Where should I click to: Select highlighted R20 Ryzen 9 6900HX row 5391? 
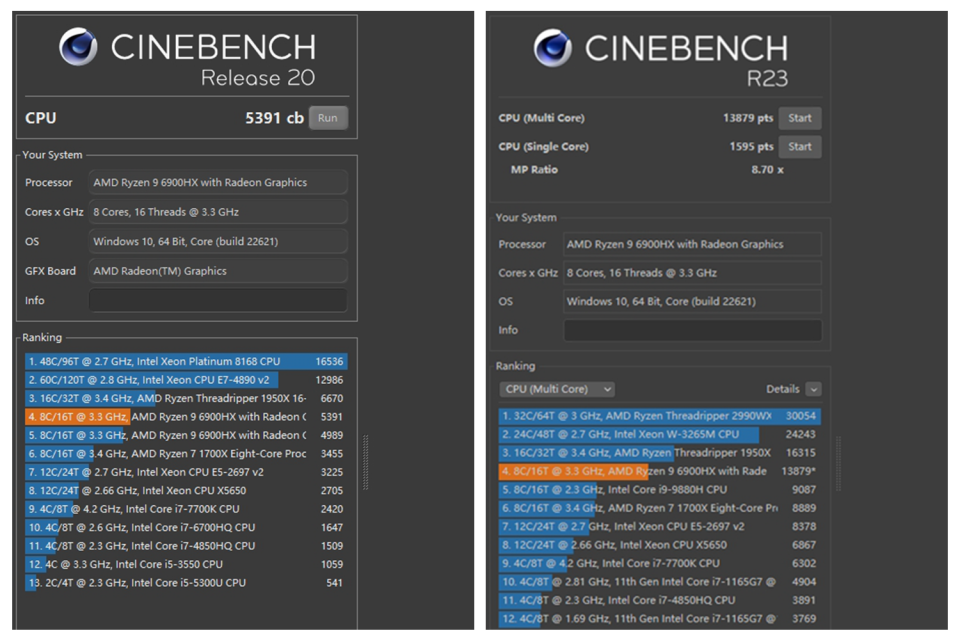[186, 416]
